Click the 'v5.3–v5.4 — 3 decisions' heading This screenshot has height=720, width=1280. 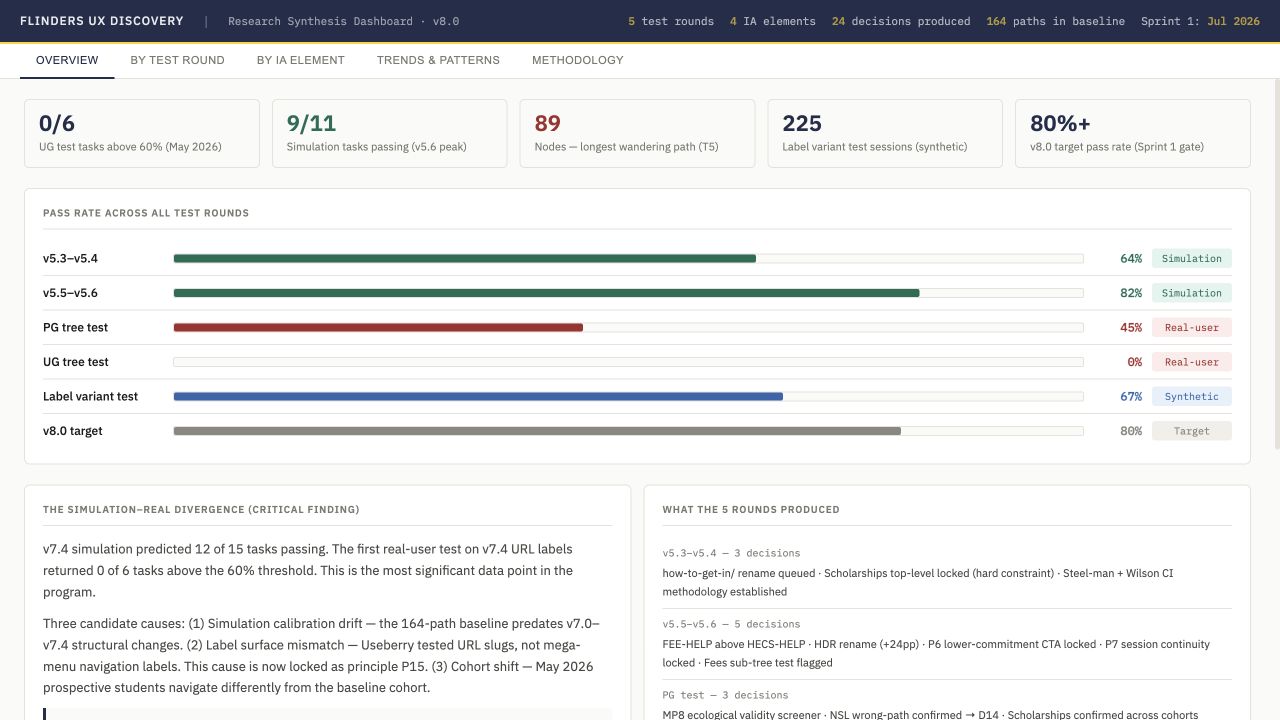coord(731,553)
